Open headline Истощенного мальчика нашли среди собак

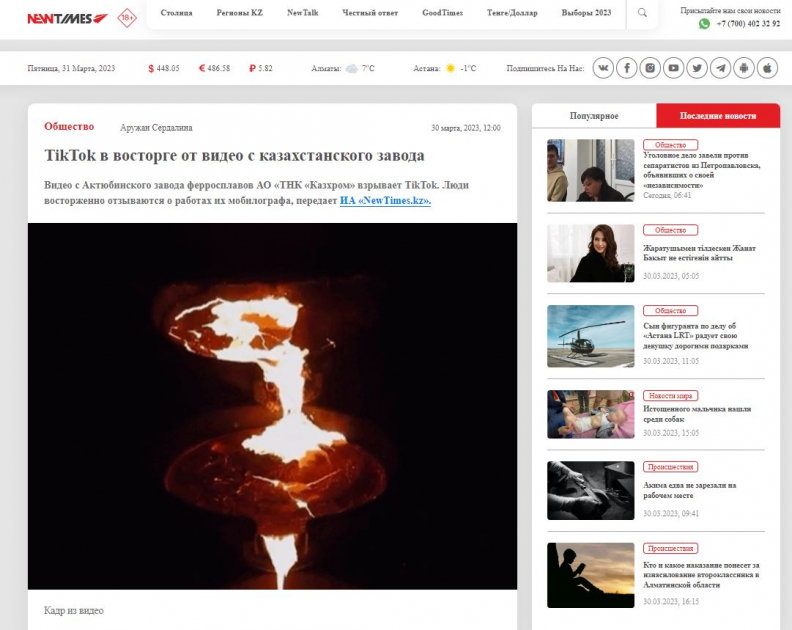pos(697,414)
